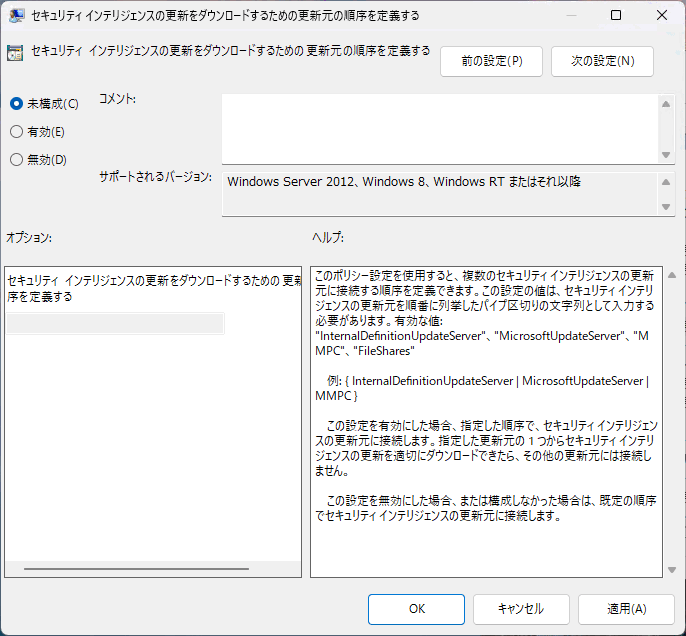Enable the policy with 有効 radio button
Viewport: 686px width, 636px height.
pos(16,131)
